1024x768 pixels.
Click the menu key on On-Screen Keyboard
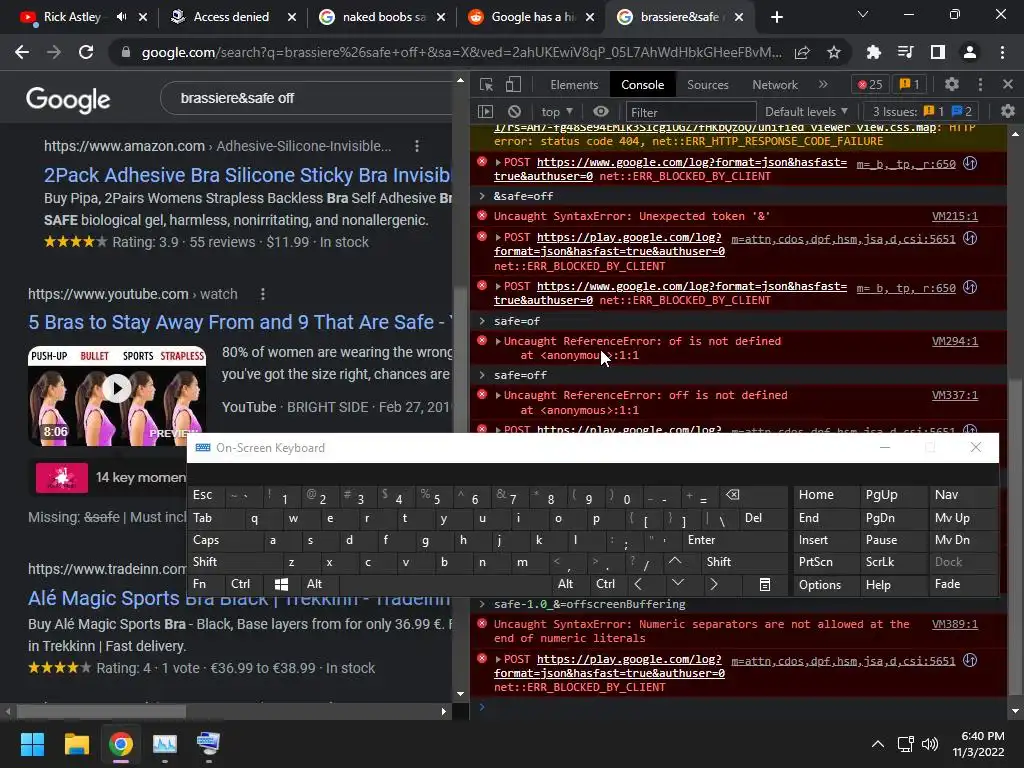coord(765,584)
